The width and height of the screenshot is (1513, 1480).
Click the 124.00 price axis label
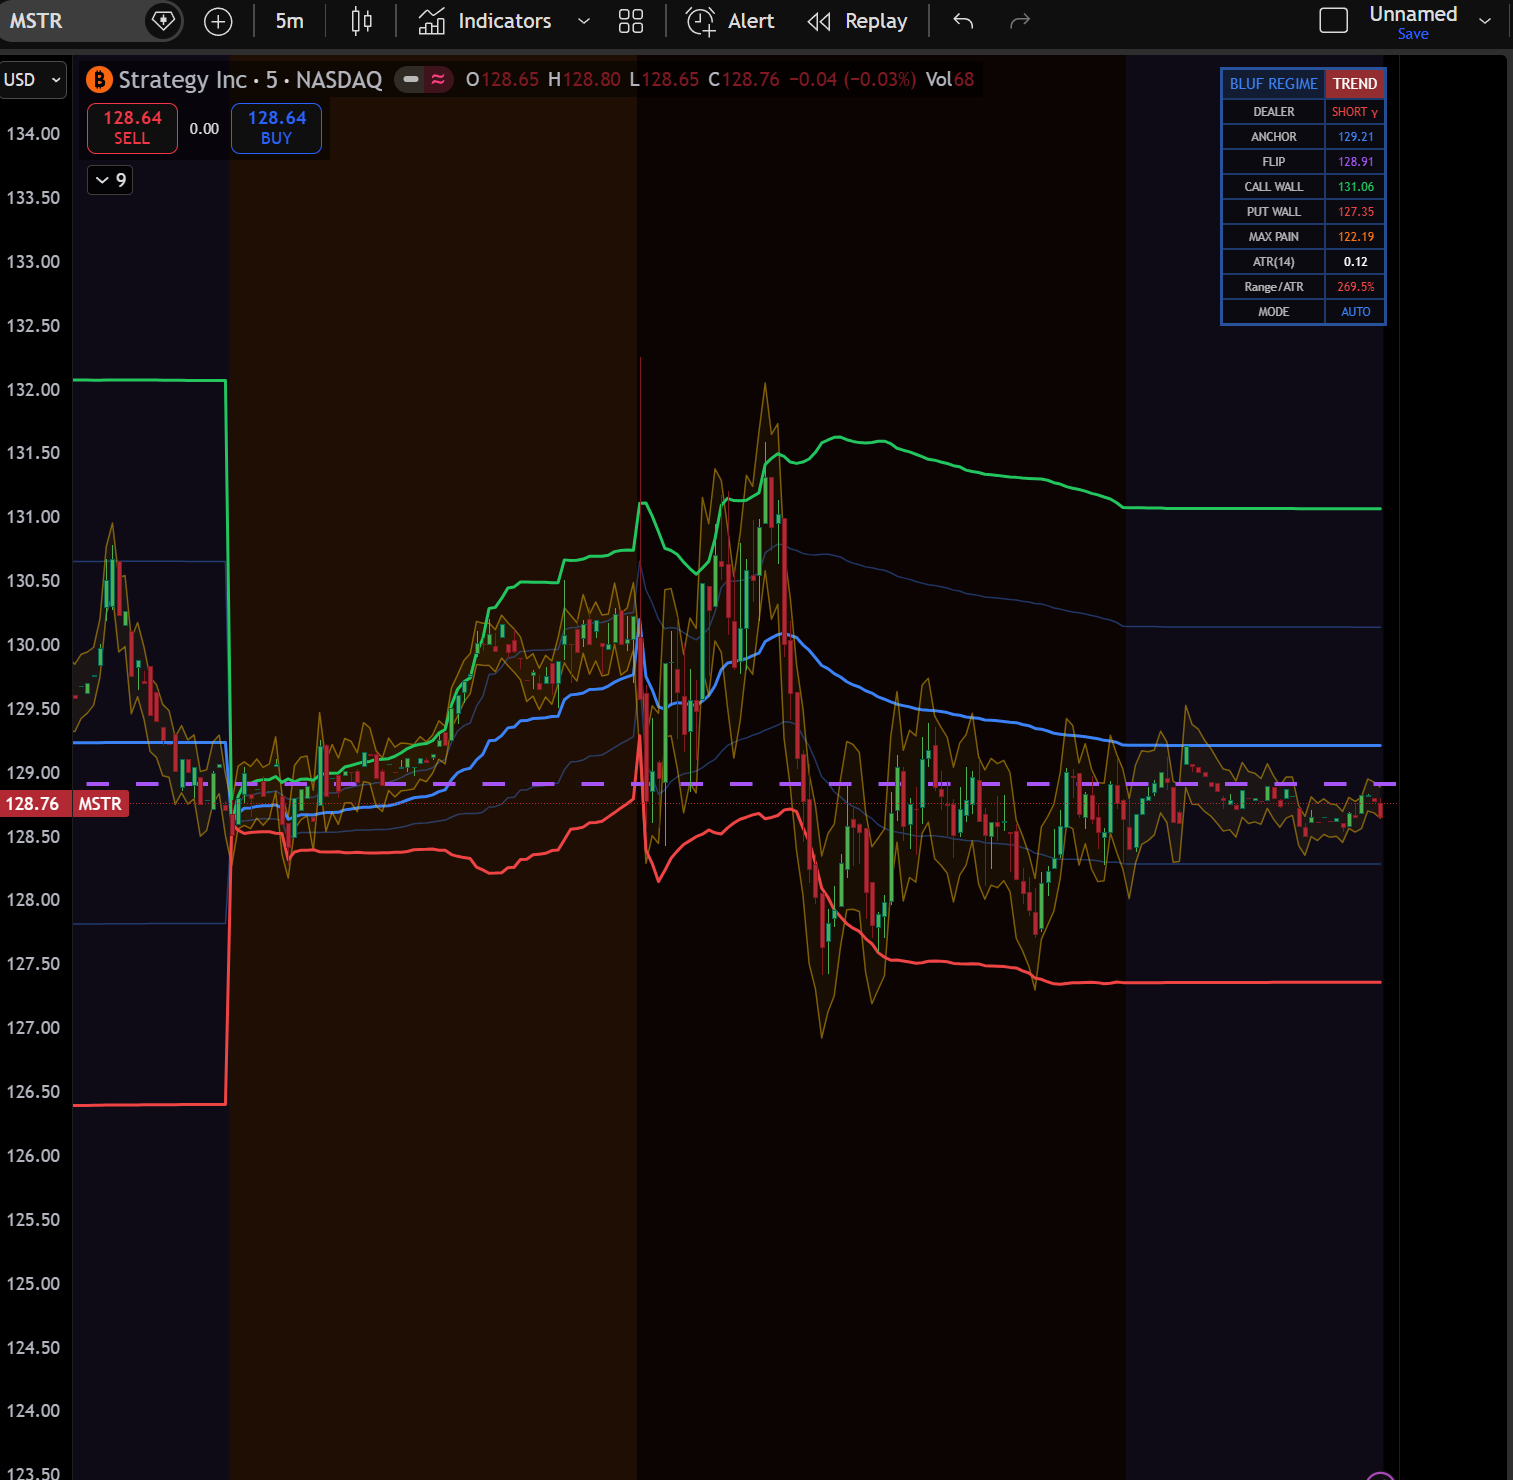tap(33, 1411)
